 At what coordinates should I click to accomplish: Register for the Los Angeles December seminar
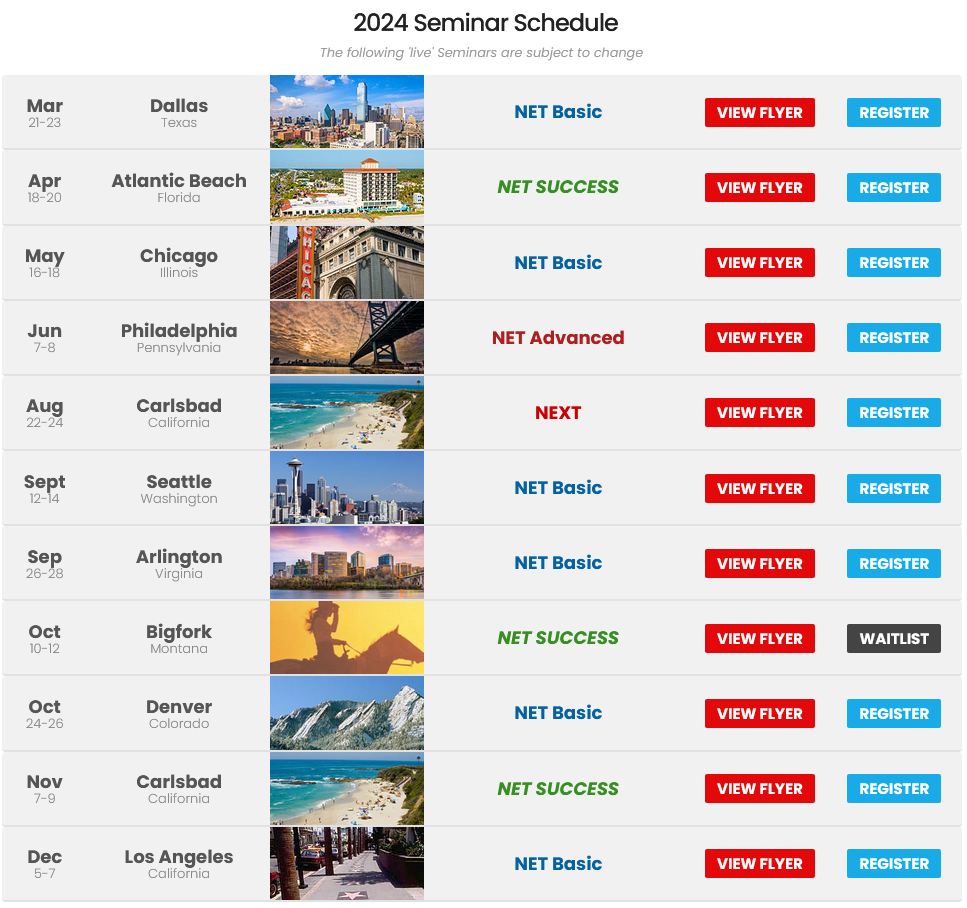pos(894,864)
